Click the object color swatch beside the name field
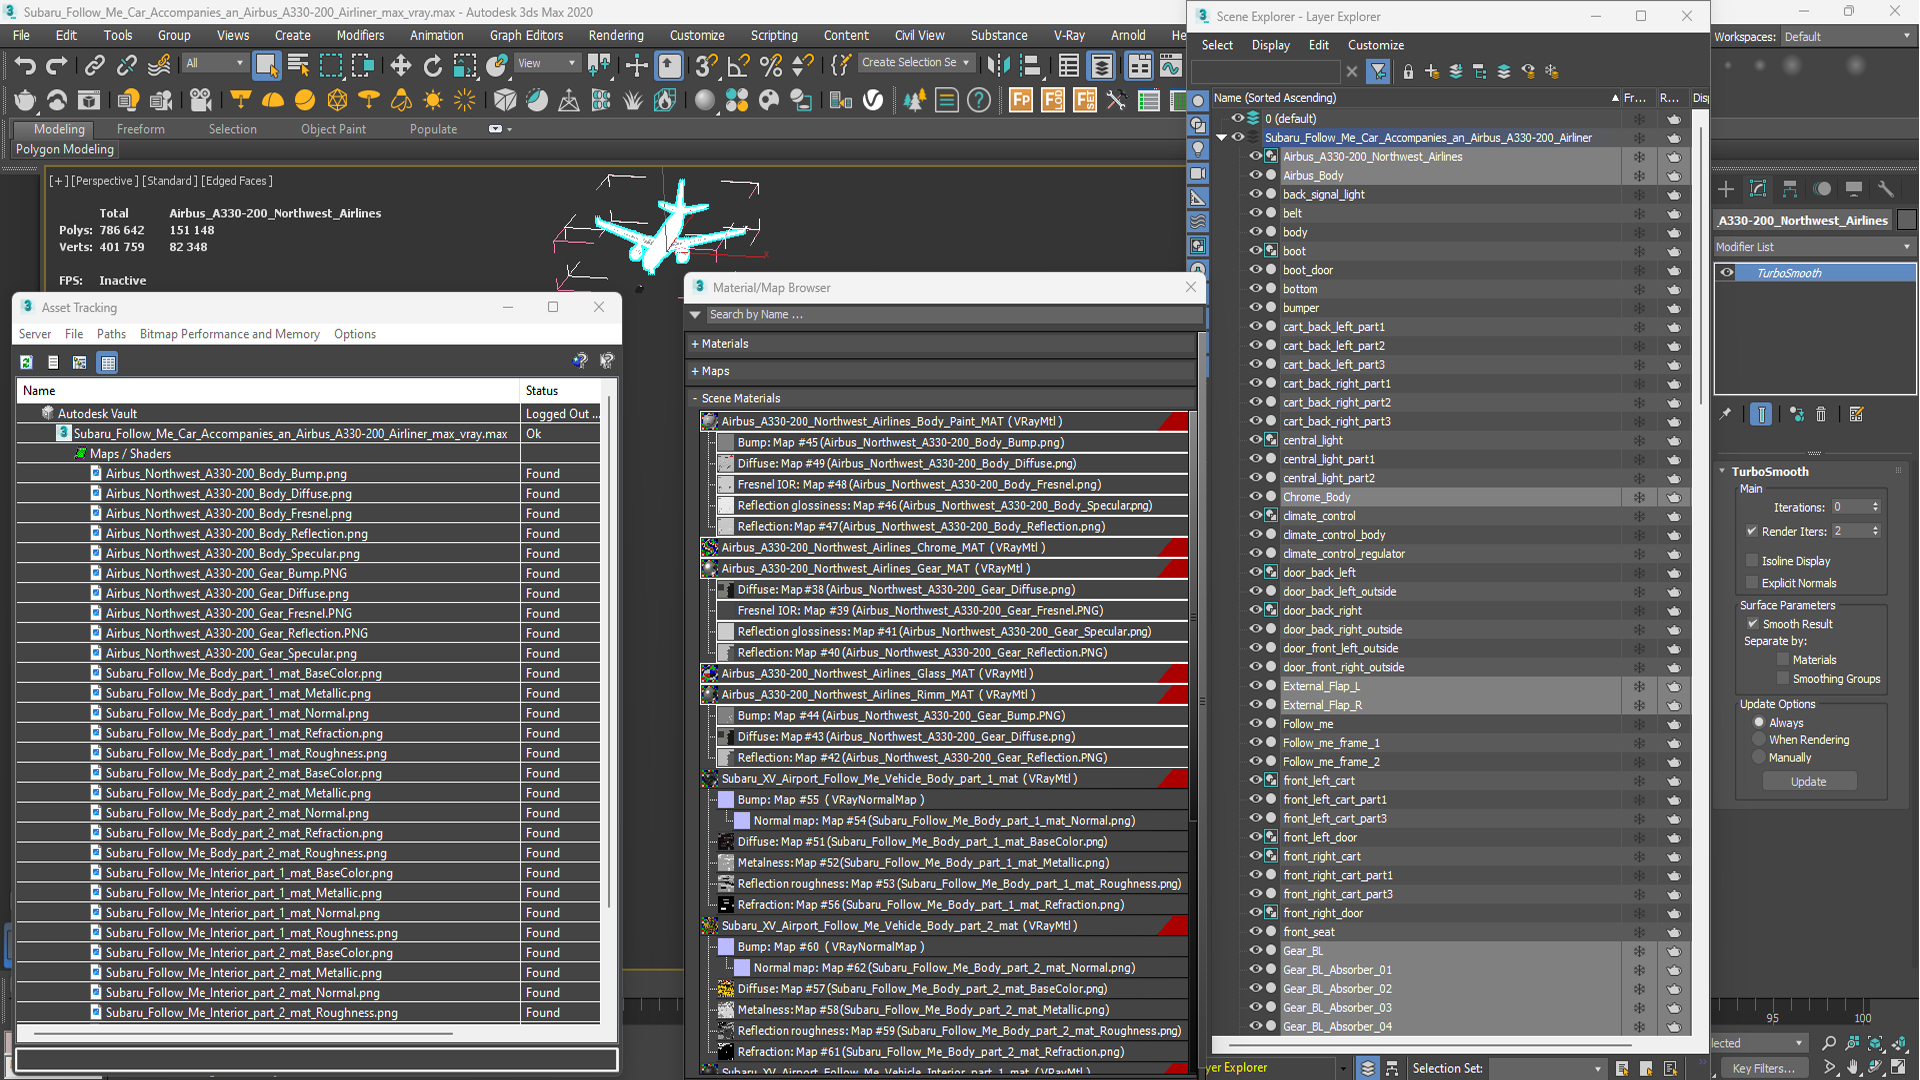 (1906, 220)
